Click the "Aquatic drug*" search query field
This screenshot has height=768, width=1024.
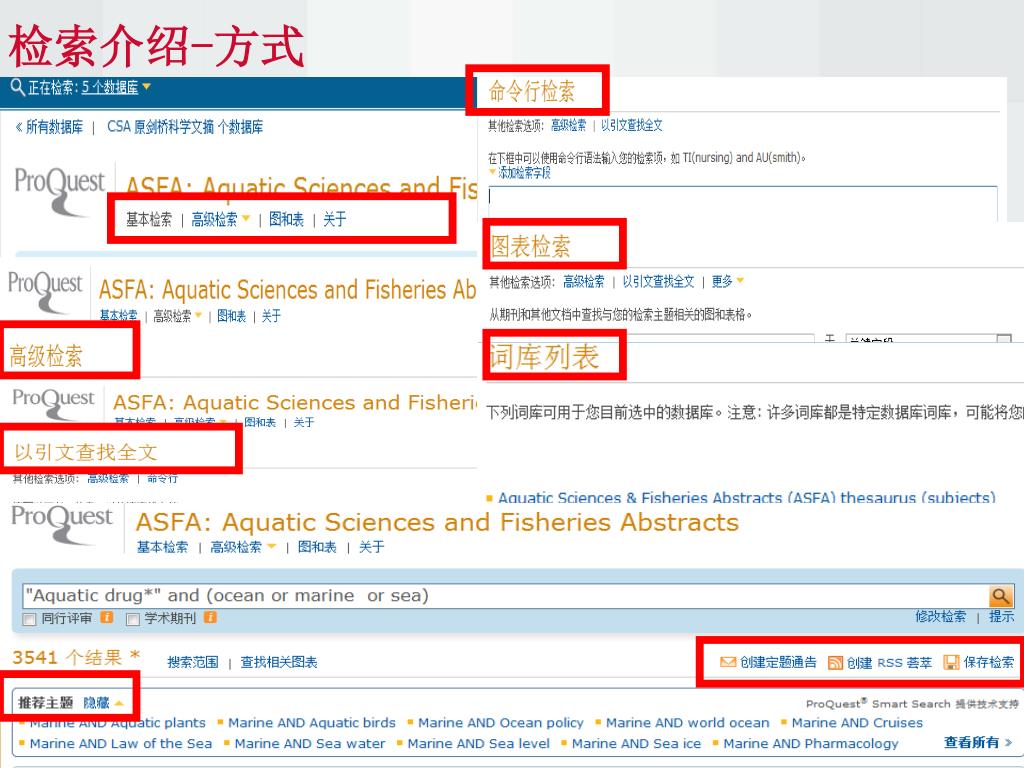[505, 596]
